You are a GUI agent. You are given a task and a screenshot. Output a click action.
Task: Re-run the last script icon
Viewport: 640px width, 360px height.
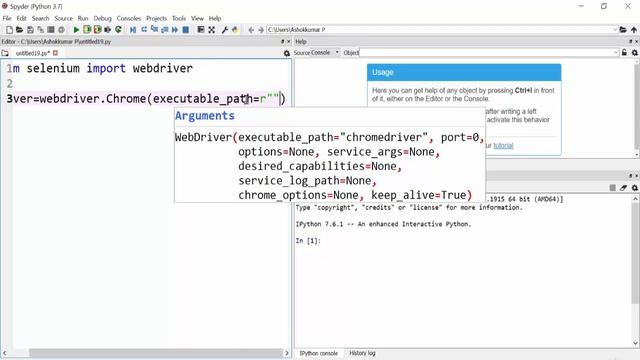click(x=118, y=30)
